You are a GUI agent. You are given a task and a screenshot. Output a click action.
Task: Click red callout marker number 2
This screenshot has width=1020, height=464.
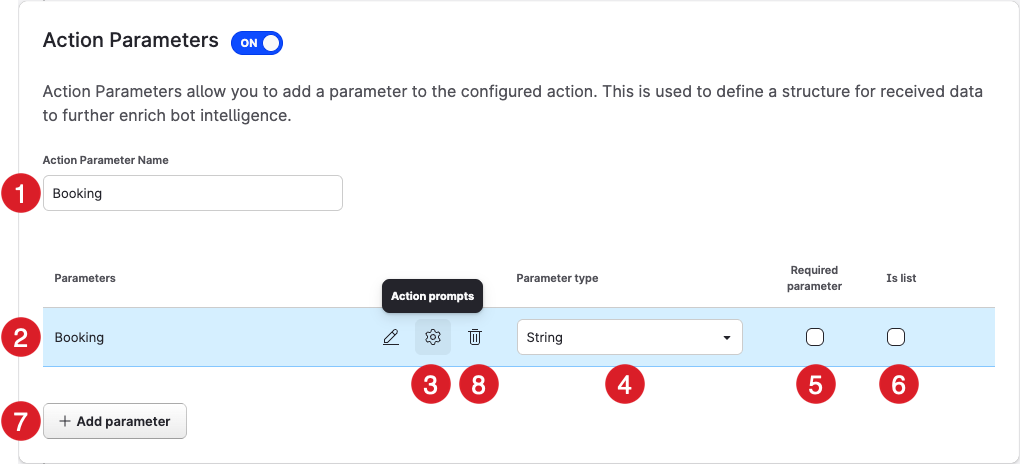coord(20,337)
